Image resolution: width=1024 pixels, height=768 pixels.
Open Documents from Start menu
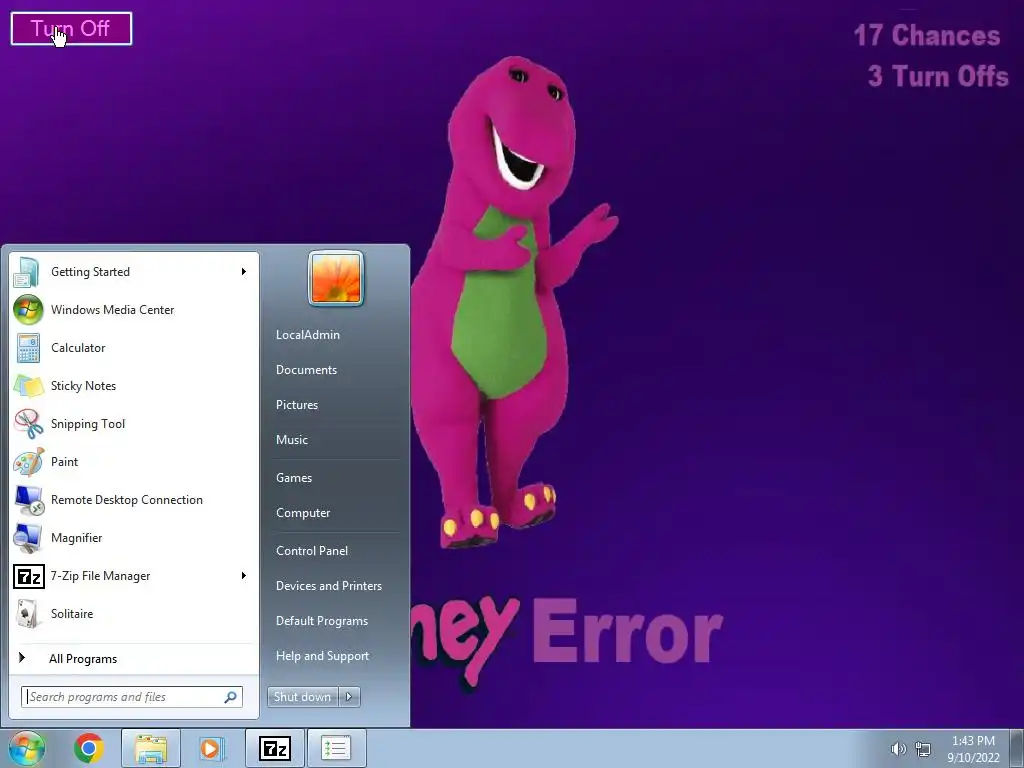coord(306,370)
